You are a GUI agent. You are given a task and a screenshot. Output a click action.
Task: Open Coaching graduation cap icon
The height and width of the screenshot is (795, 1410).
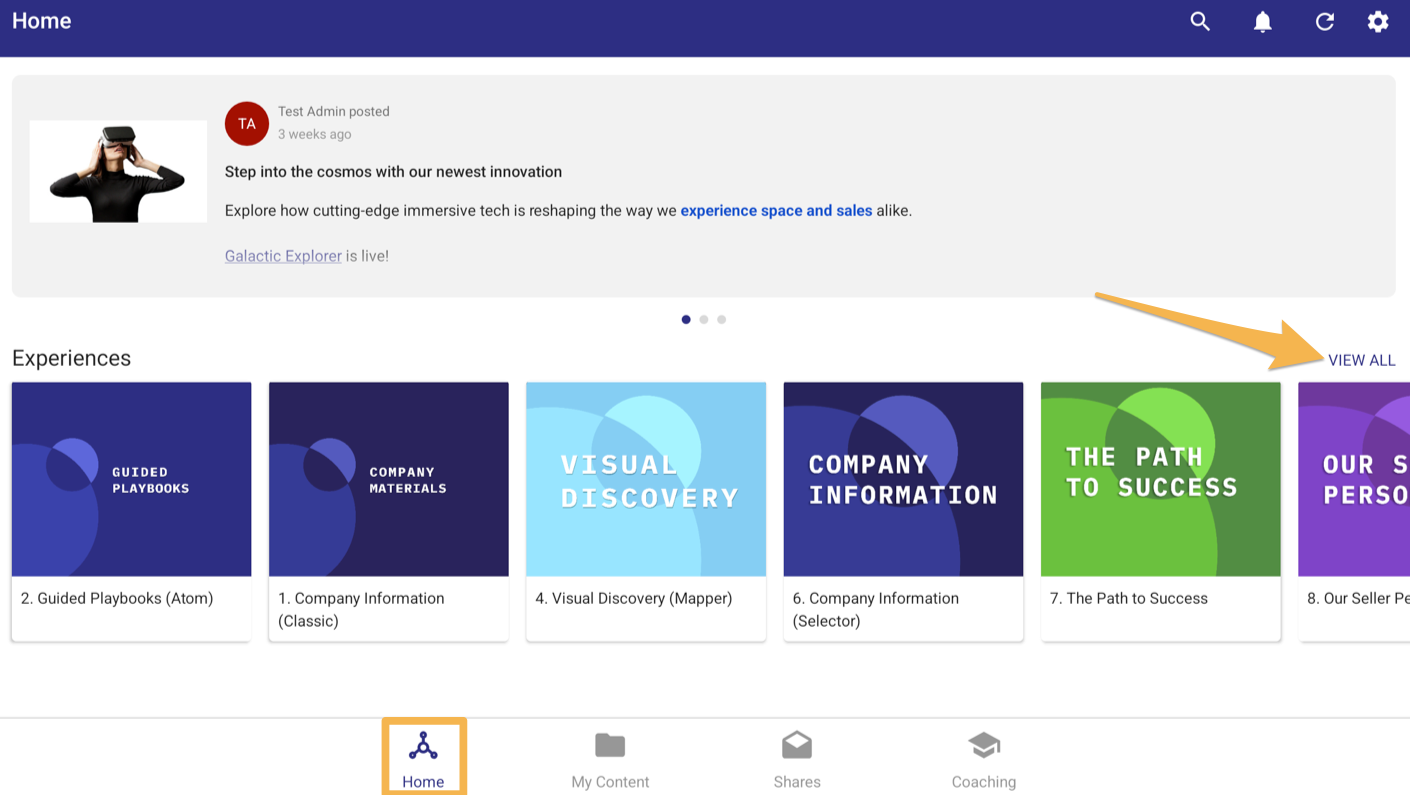coord(984,746)
